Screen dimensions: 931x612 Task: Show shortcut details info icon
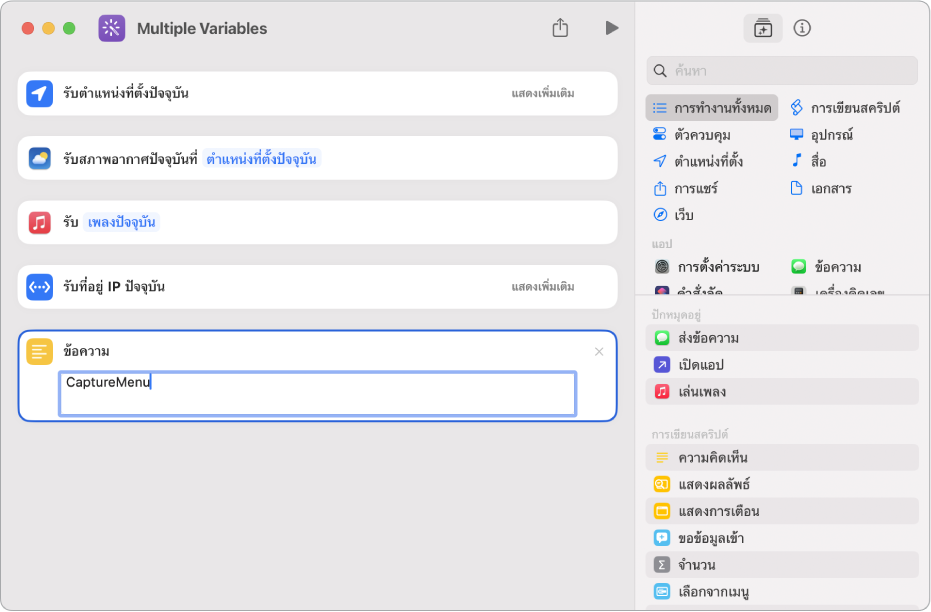click(x=802, y=28)
